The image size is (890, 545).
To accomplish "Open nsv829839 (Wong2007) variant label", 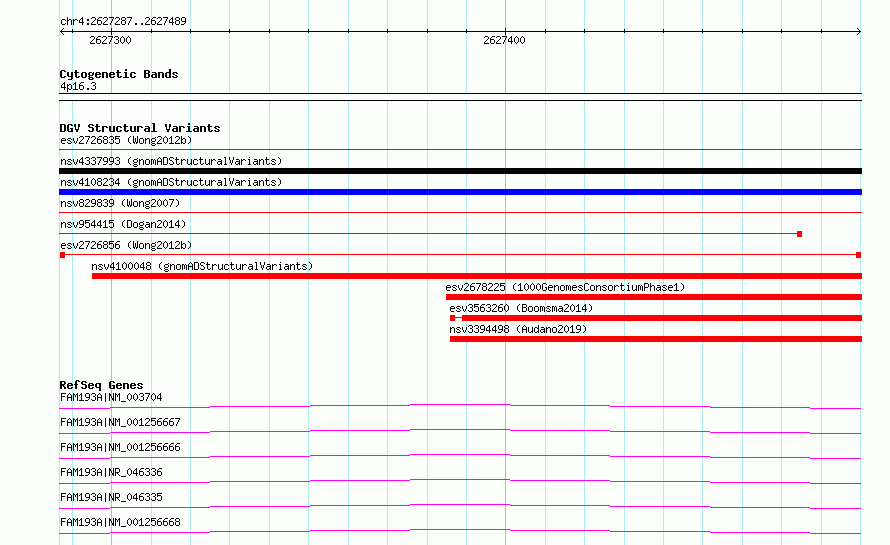I will click(x=120, y=203).
